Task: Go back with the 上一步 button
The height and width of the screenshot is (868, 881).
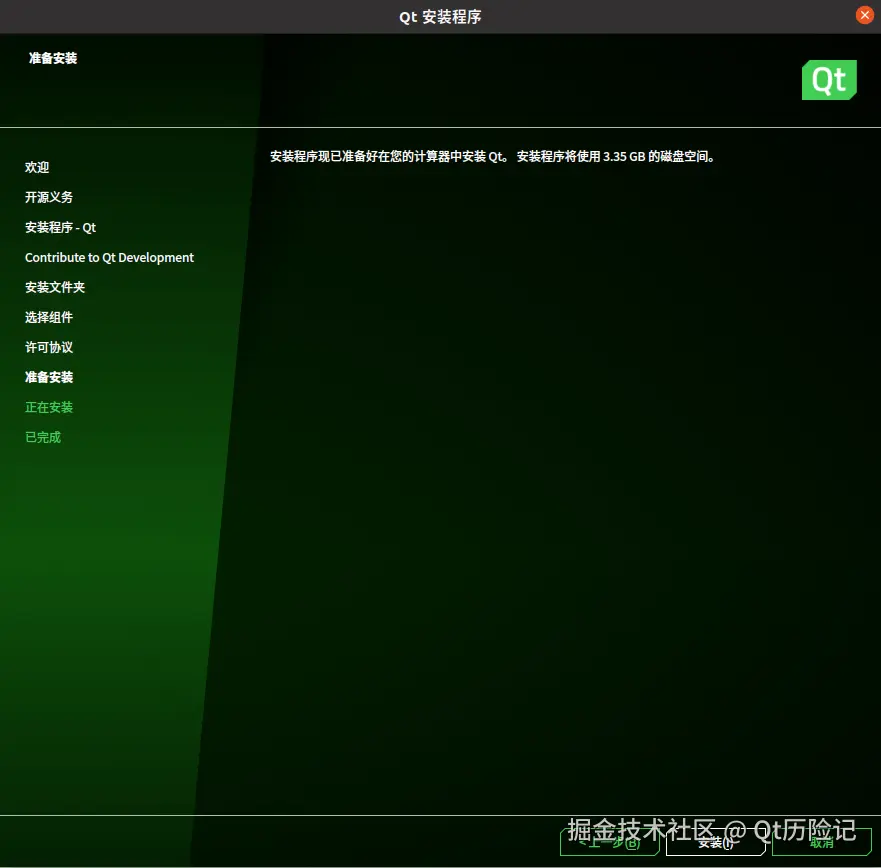Action: tap(610, 842)
